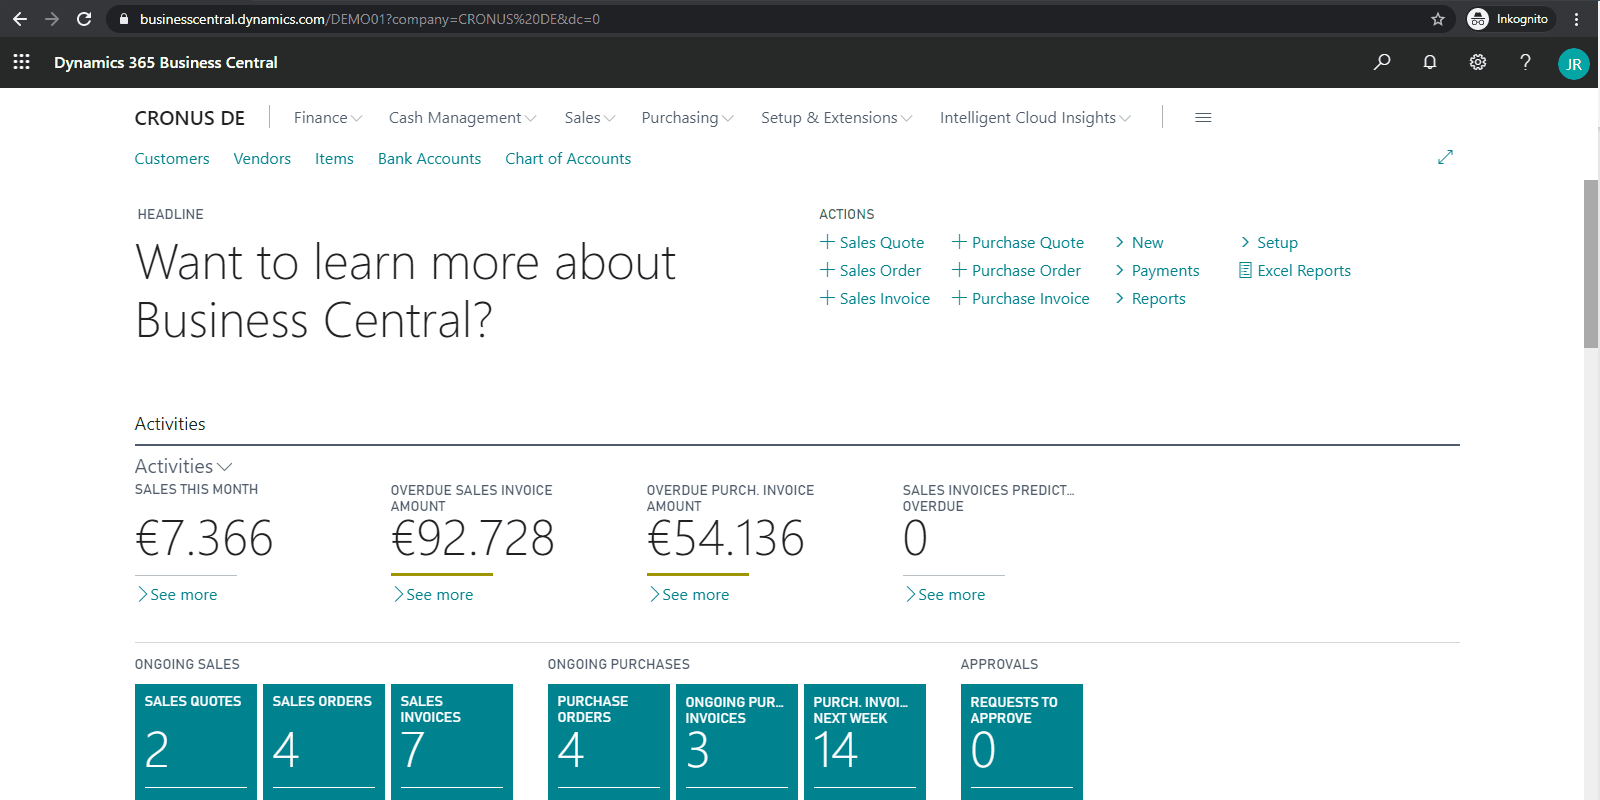Expand the Cash Management menu
This screenshot has width=1600, height=800.
click(x=463, y=118)
